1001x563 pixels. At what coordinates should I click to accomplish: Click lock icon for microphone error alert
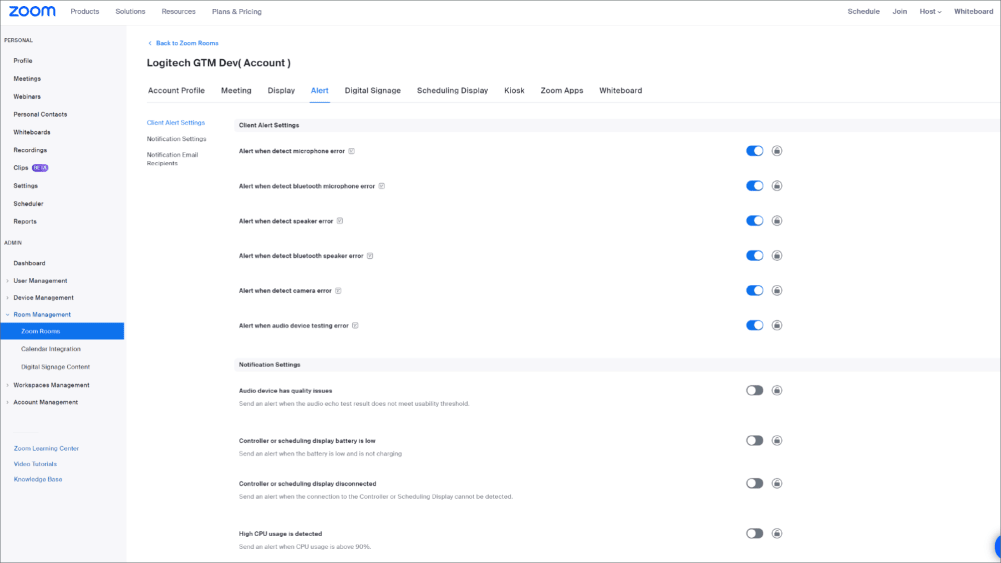(x=777, y=151)
